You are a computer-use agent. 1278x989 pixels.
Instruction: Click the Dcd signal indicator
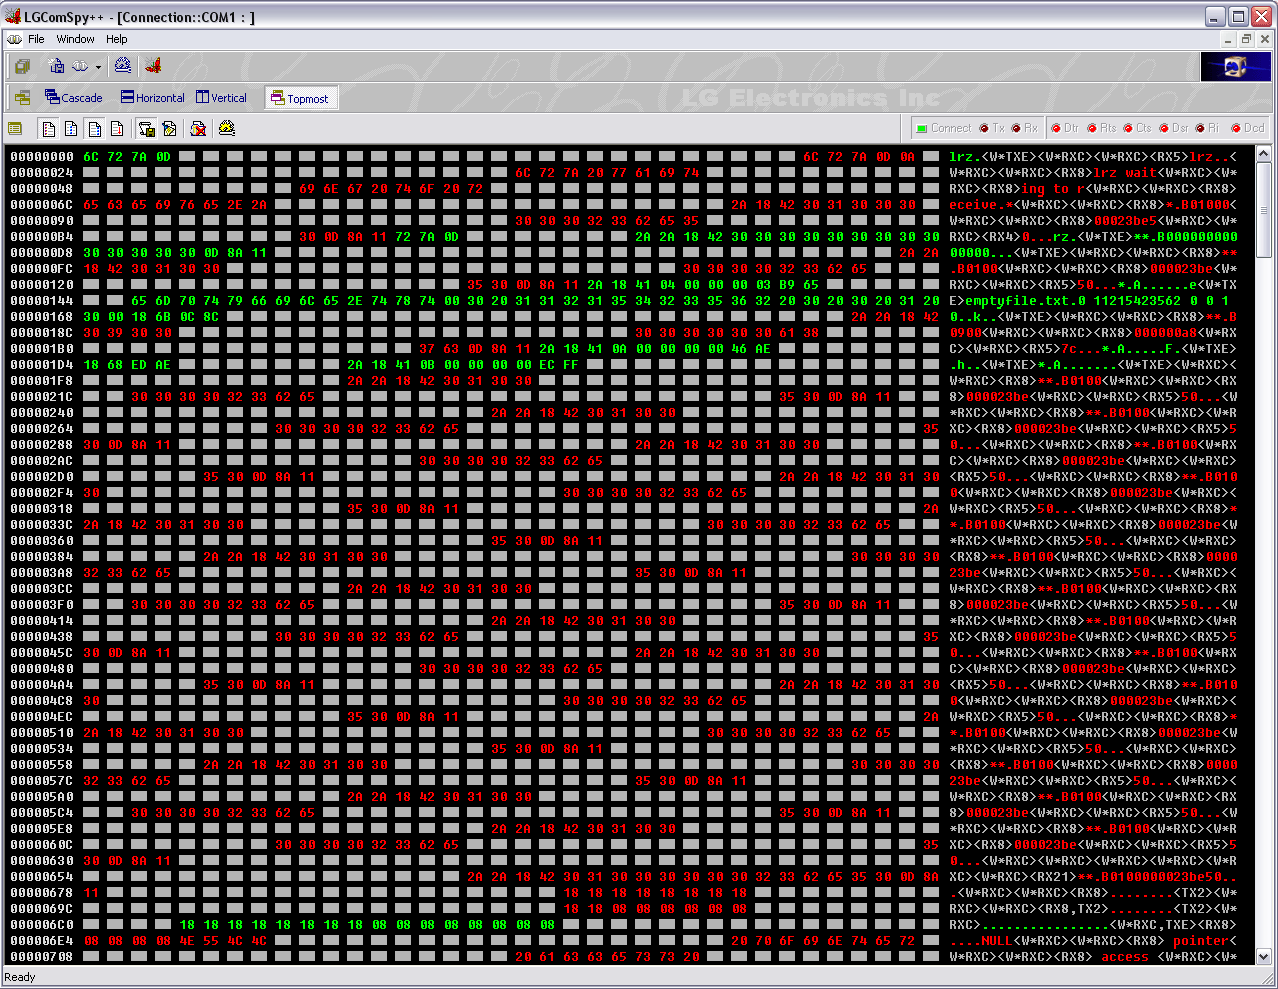[1248, 128]
